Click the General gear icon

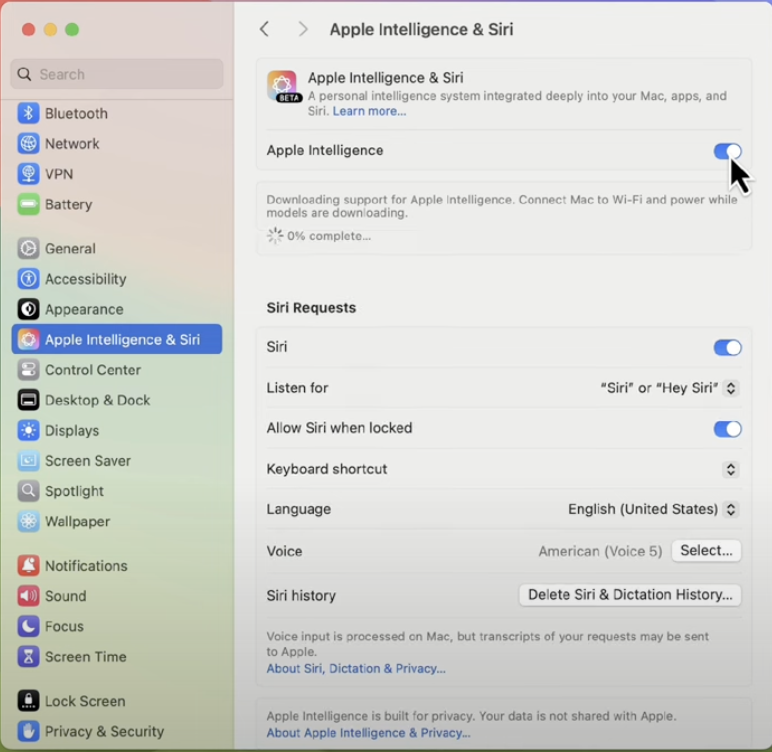[x=28, y=248]
